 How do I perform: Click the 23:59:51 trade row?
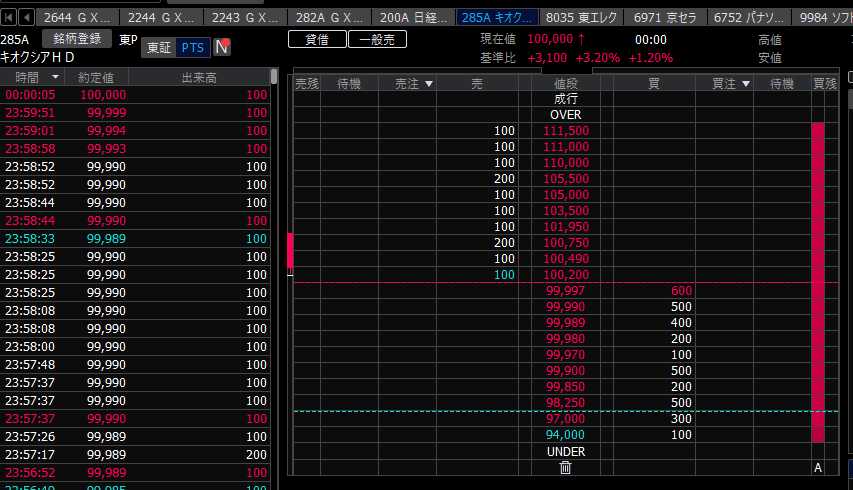(x=135, y=113)
